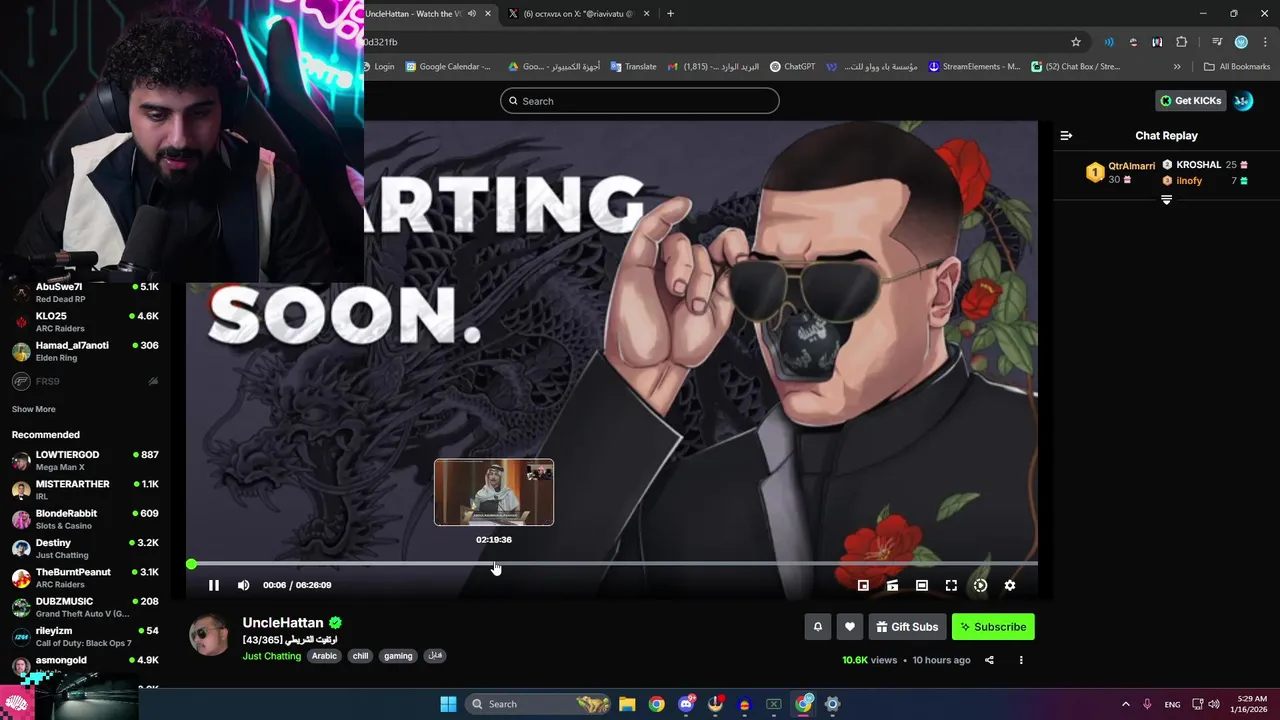Open File Explorer from the taskbar
Image resolution: width=1280 pixels, height=720 pixels.
point(627,704)
